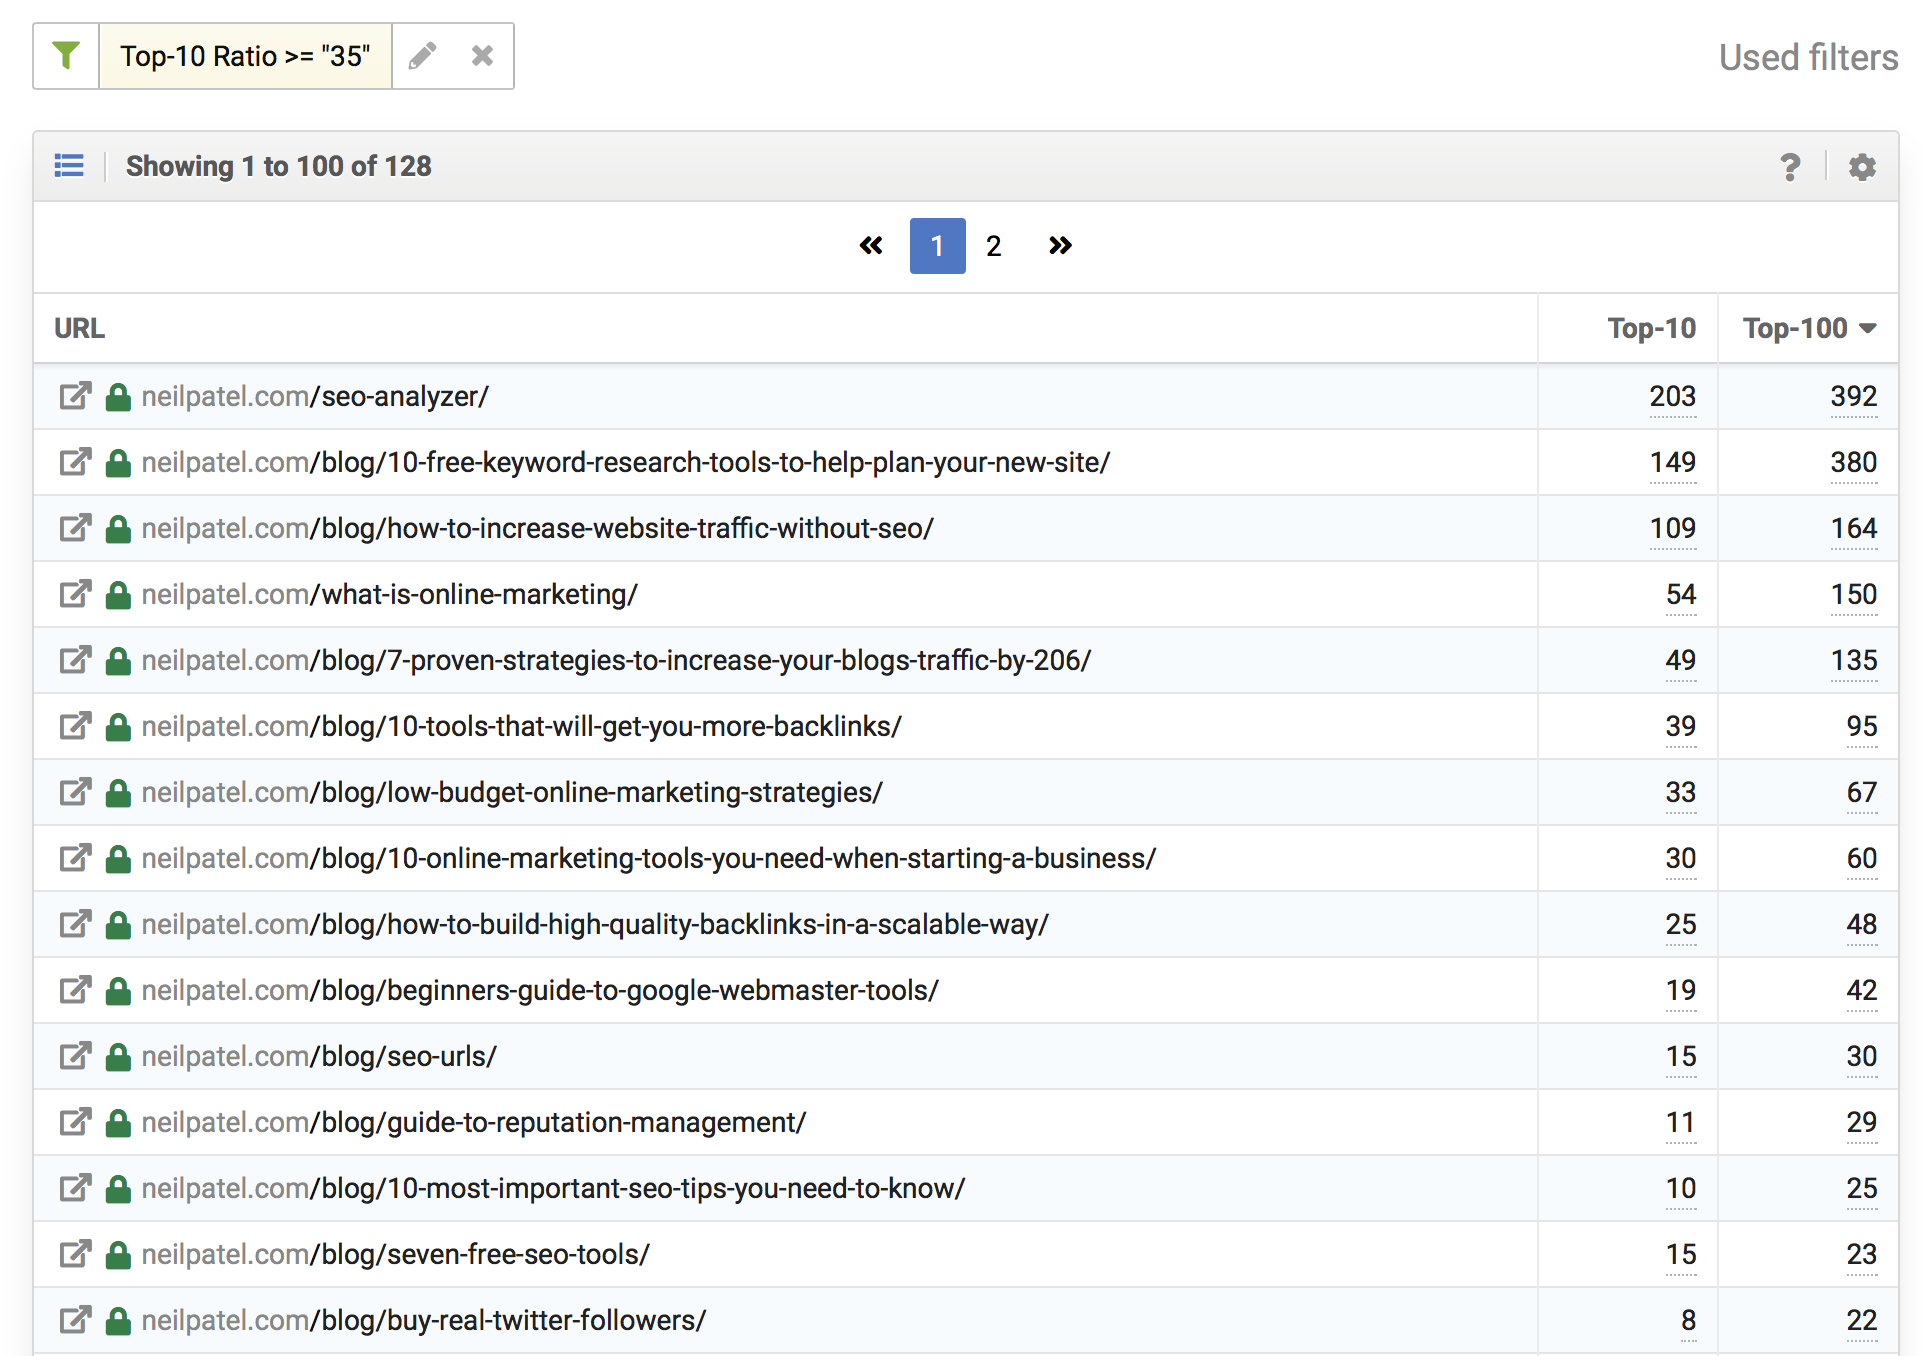Click Top-10 value 149
Viewport: 1922px width, 1356px height.
(1672, 462)
